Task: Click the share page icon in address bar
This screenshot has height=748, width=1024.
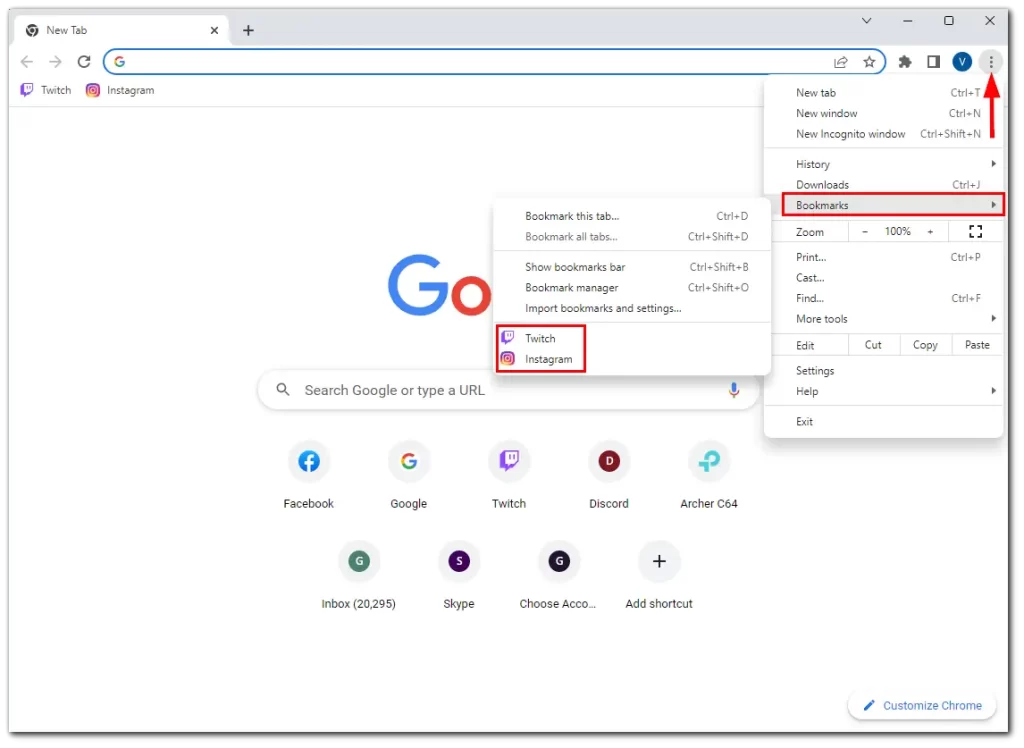Action: click(840, 62)
